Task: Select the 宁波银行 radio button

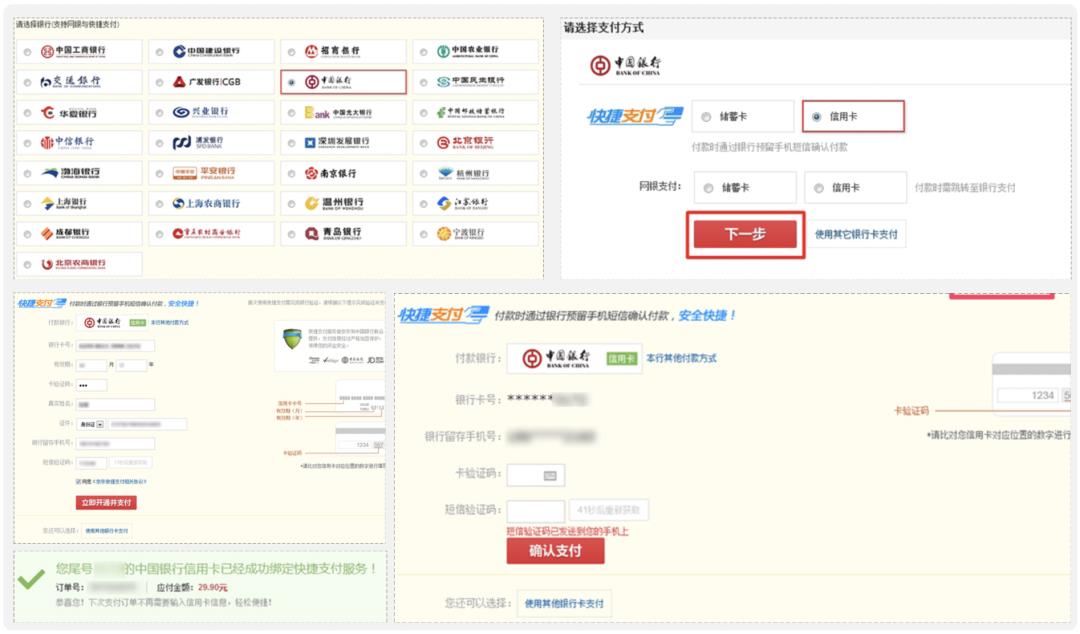Action: [424, 234]
